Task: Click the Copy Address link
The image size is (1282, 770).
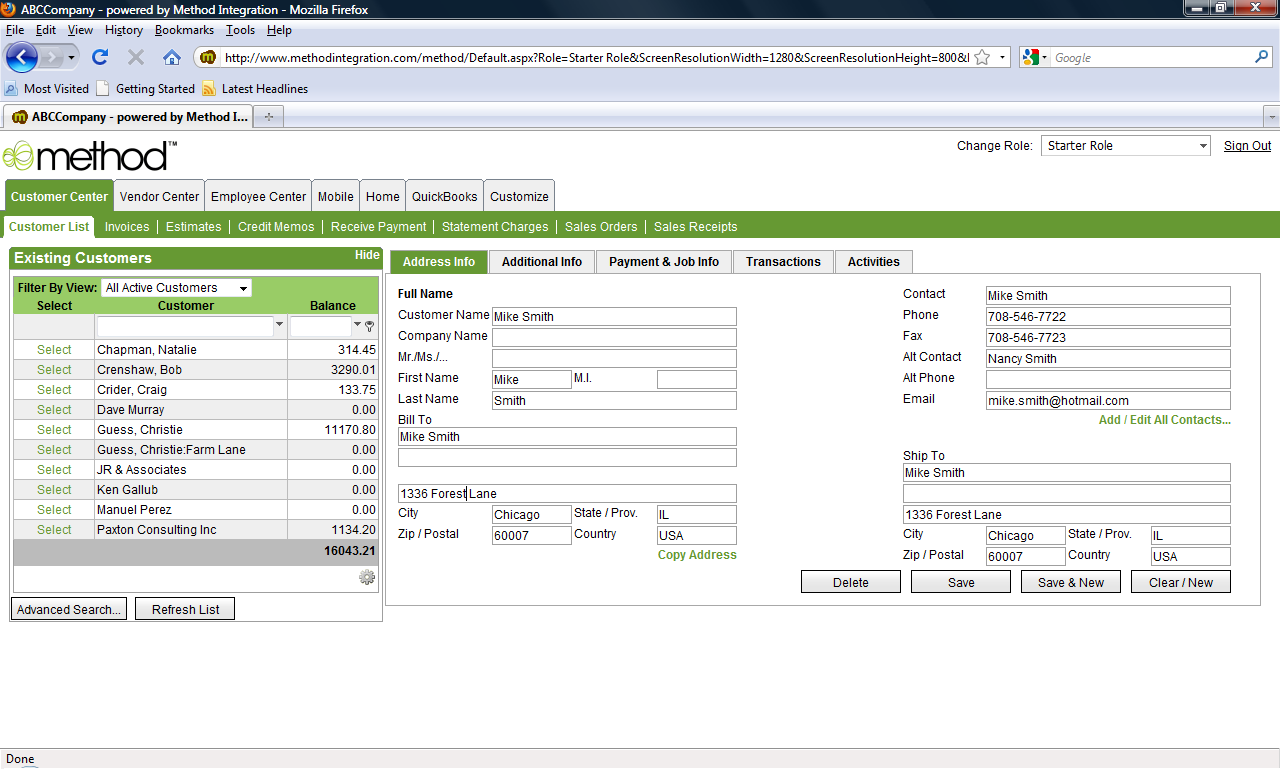Action: click(x=696, y=555)
